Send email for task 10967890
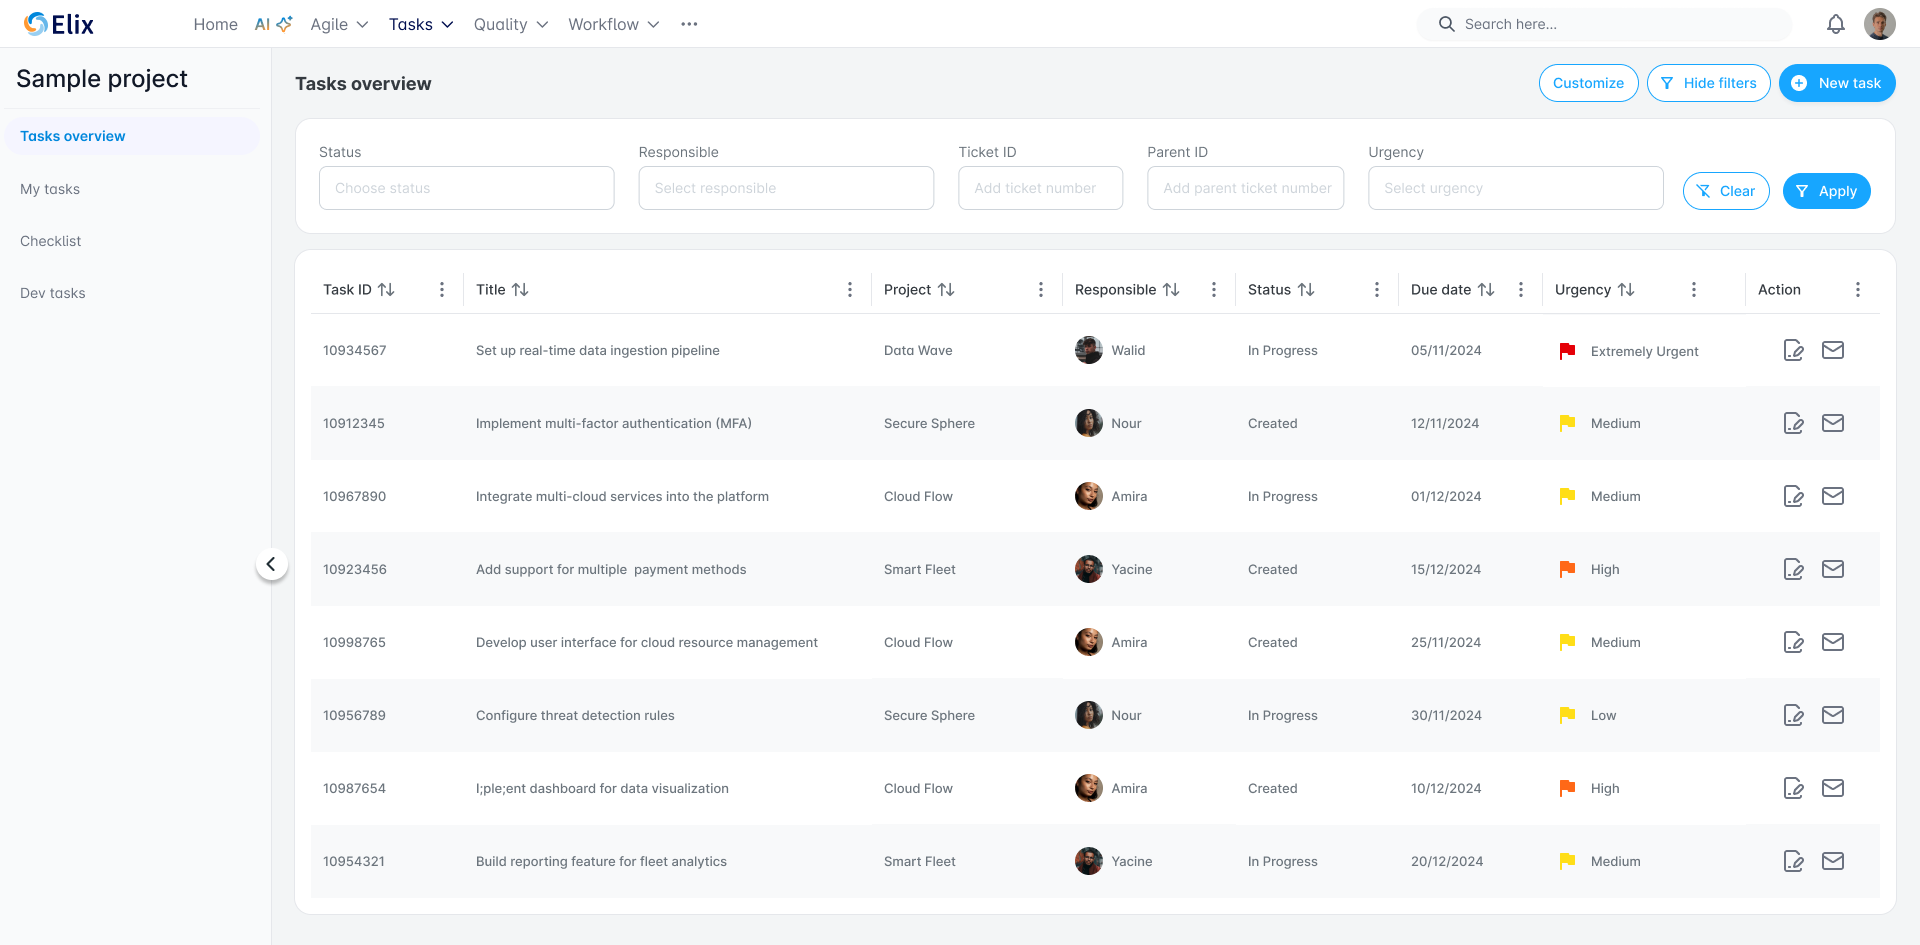The image size is (1920, 945). 1833,496
